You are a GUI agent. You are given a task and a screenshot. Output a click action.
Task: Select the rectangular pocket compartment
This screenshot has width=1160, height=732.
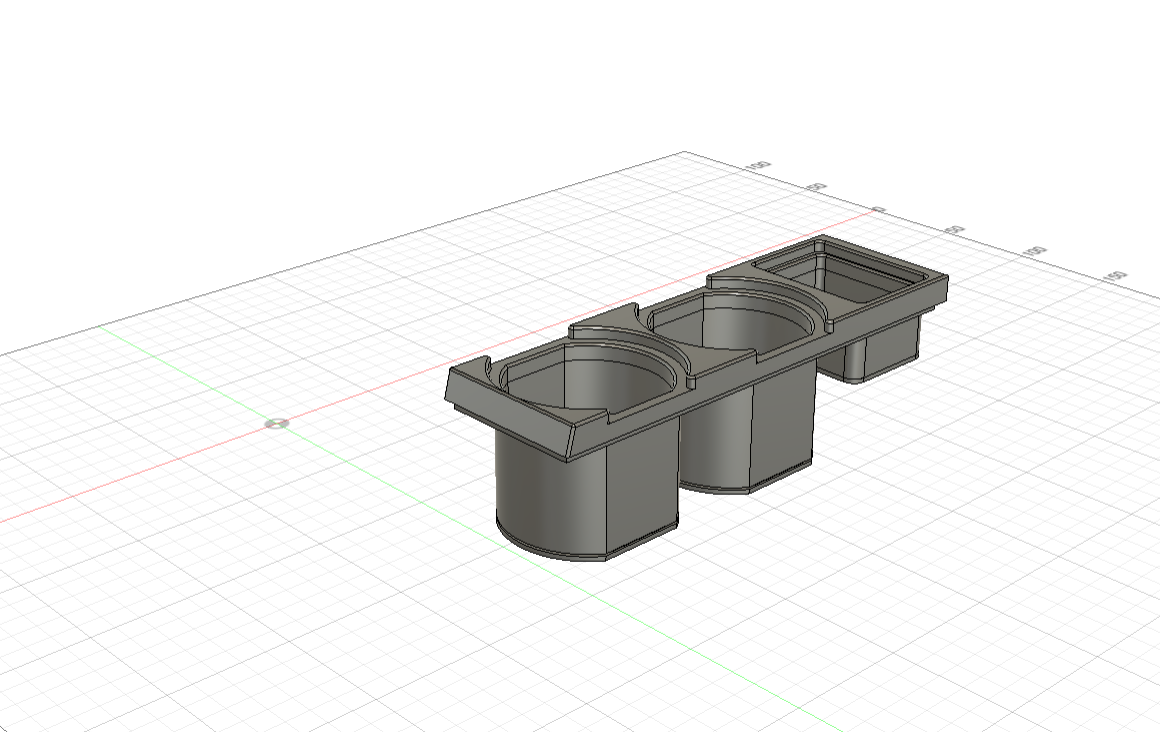click(x=860, y=285)
